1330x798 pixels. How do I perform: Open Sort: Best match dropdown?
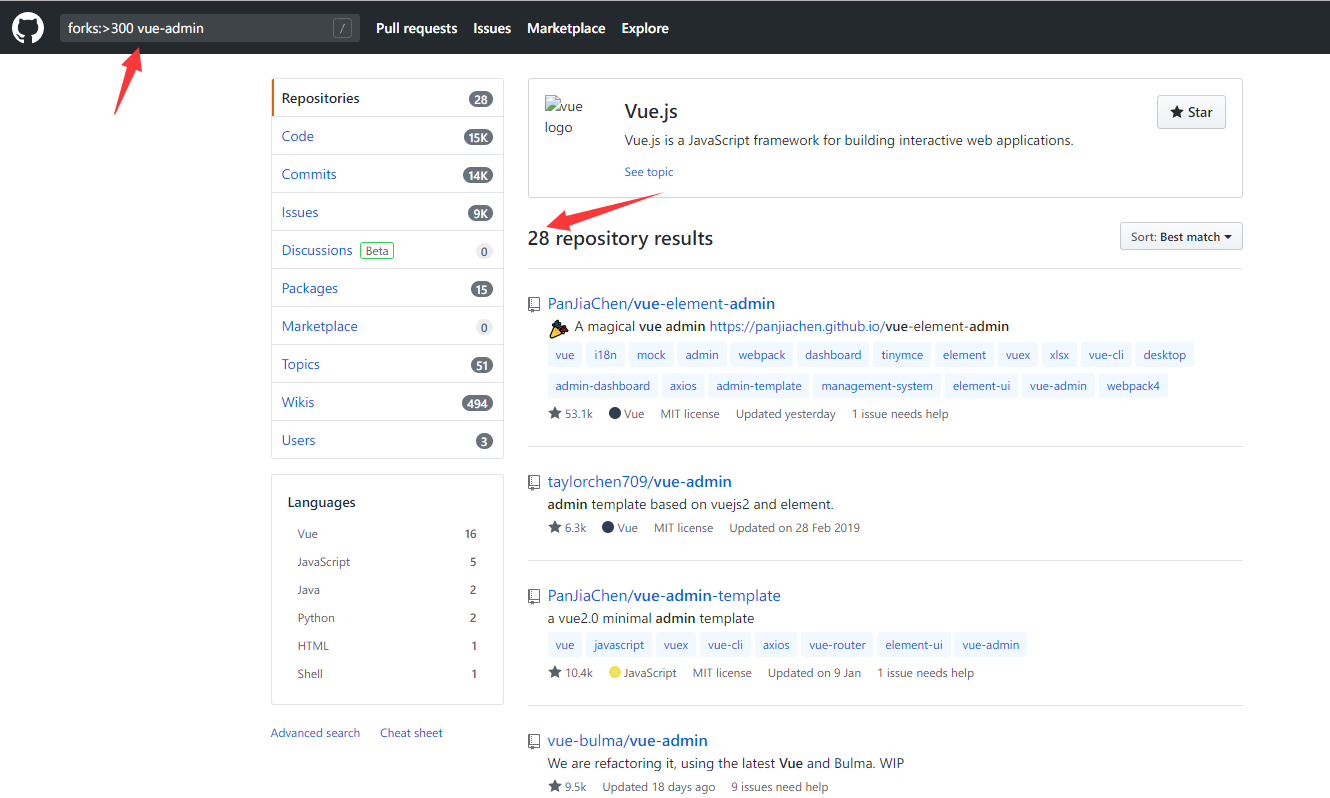(x=1181, y=237)
